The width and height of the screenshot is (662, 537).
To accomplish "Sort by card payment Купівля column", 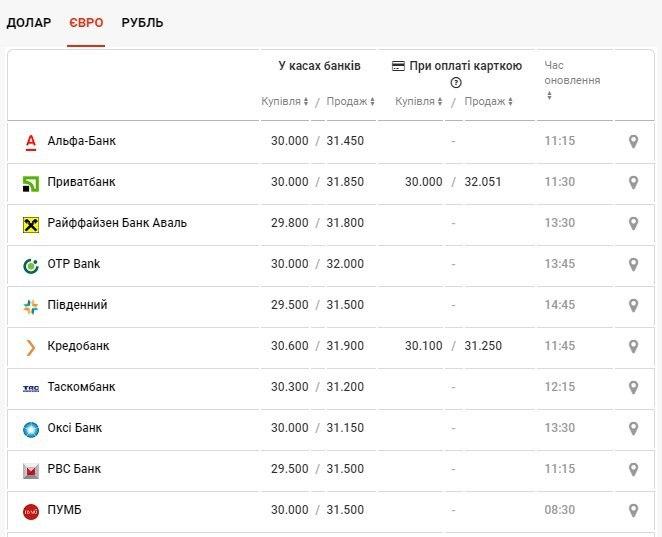I will (x=418, y=101).
